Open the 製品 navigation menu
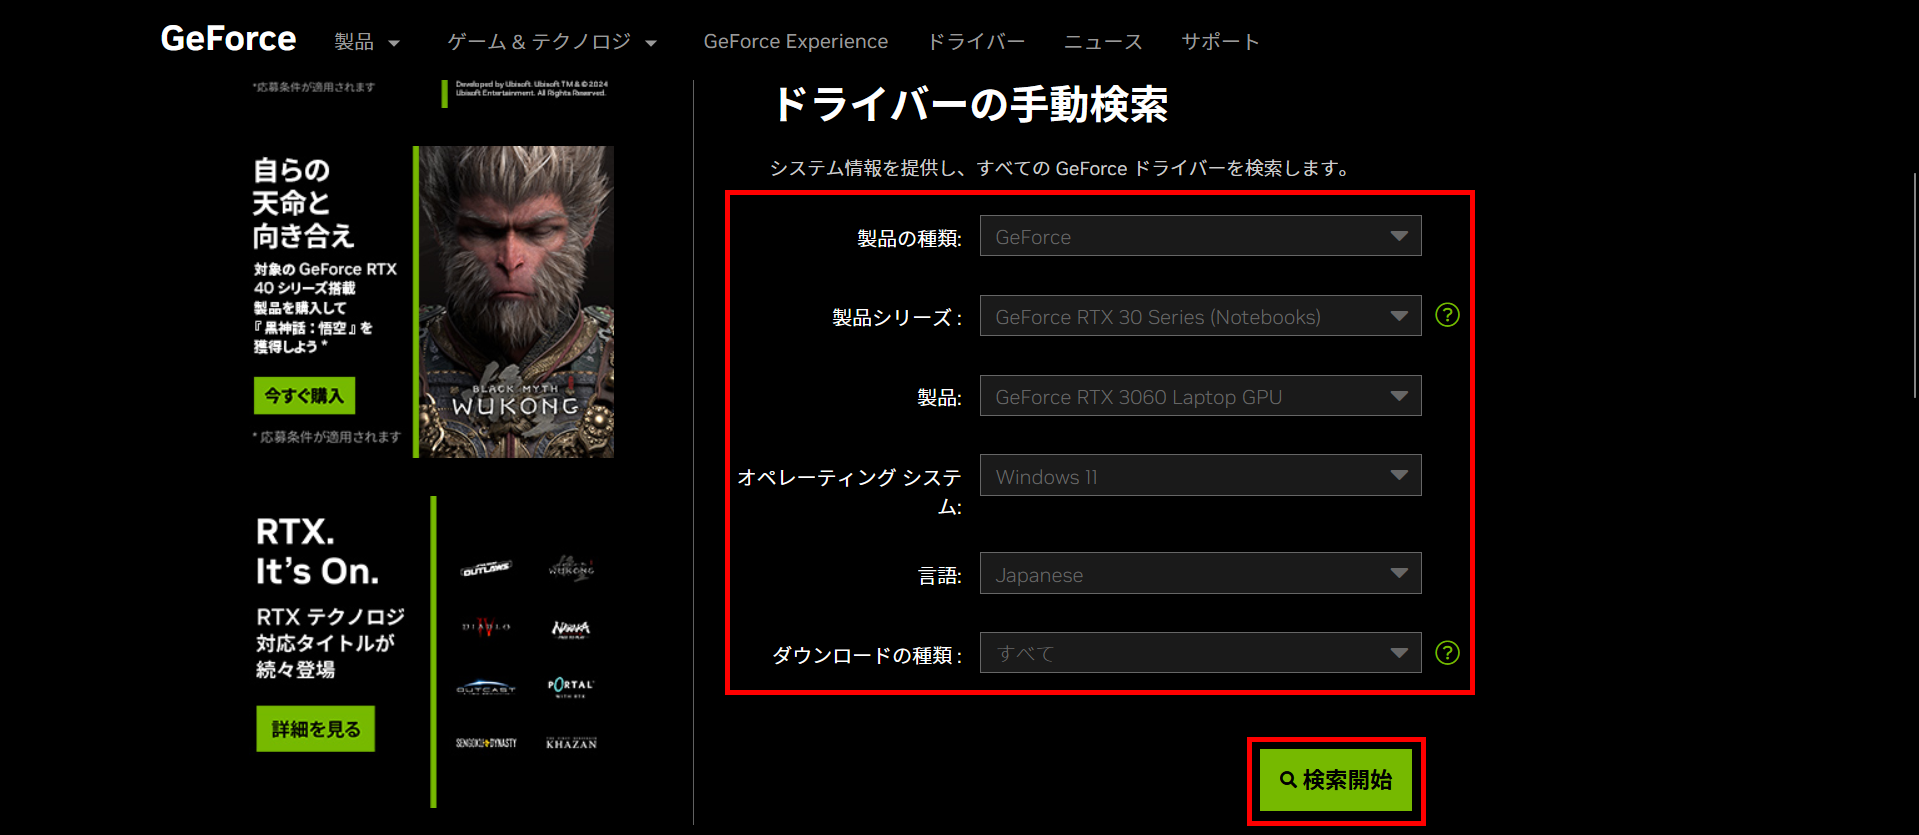Image resolution: width=1919 pixels, height=835 pixels. pyautogui.click(x=366, y=42)
